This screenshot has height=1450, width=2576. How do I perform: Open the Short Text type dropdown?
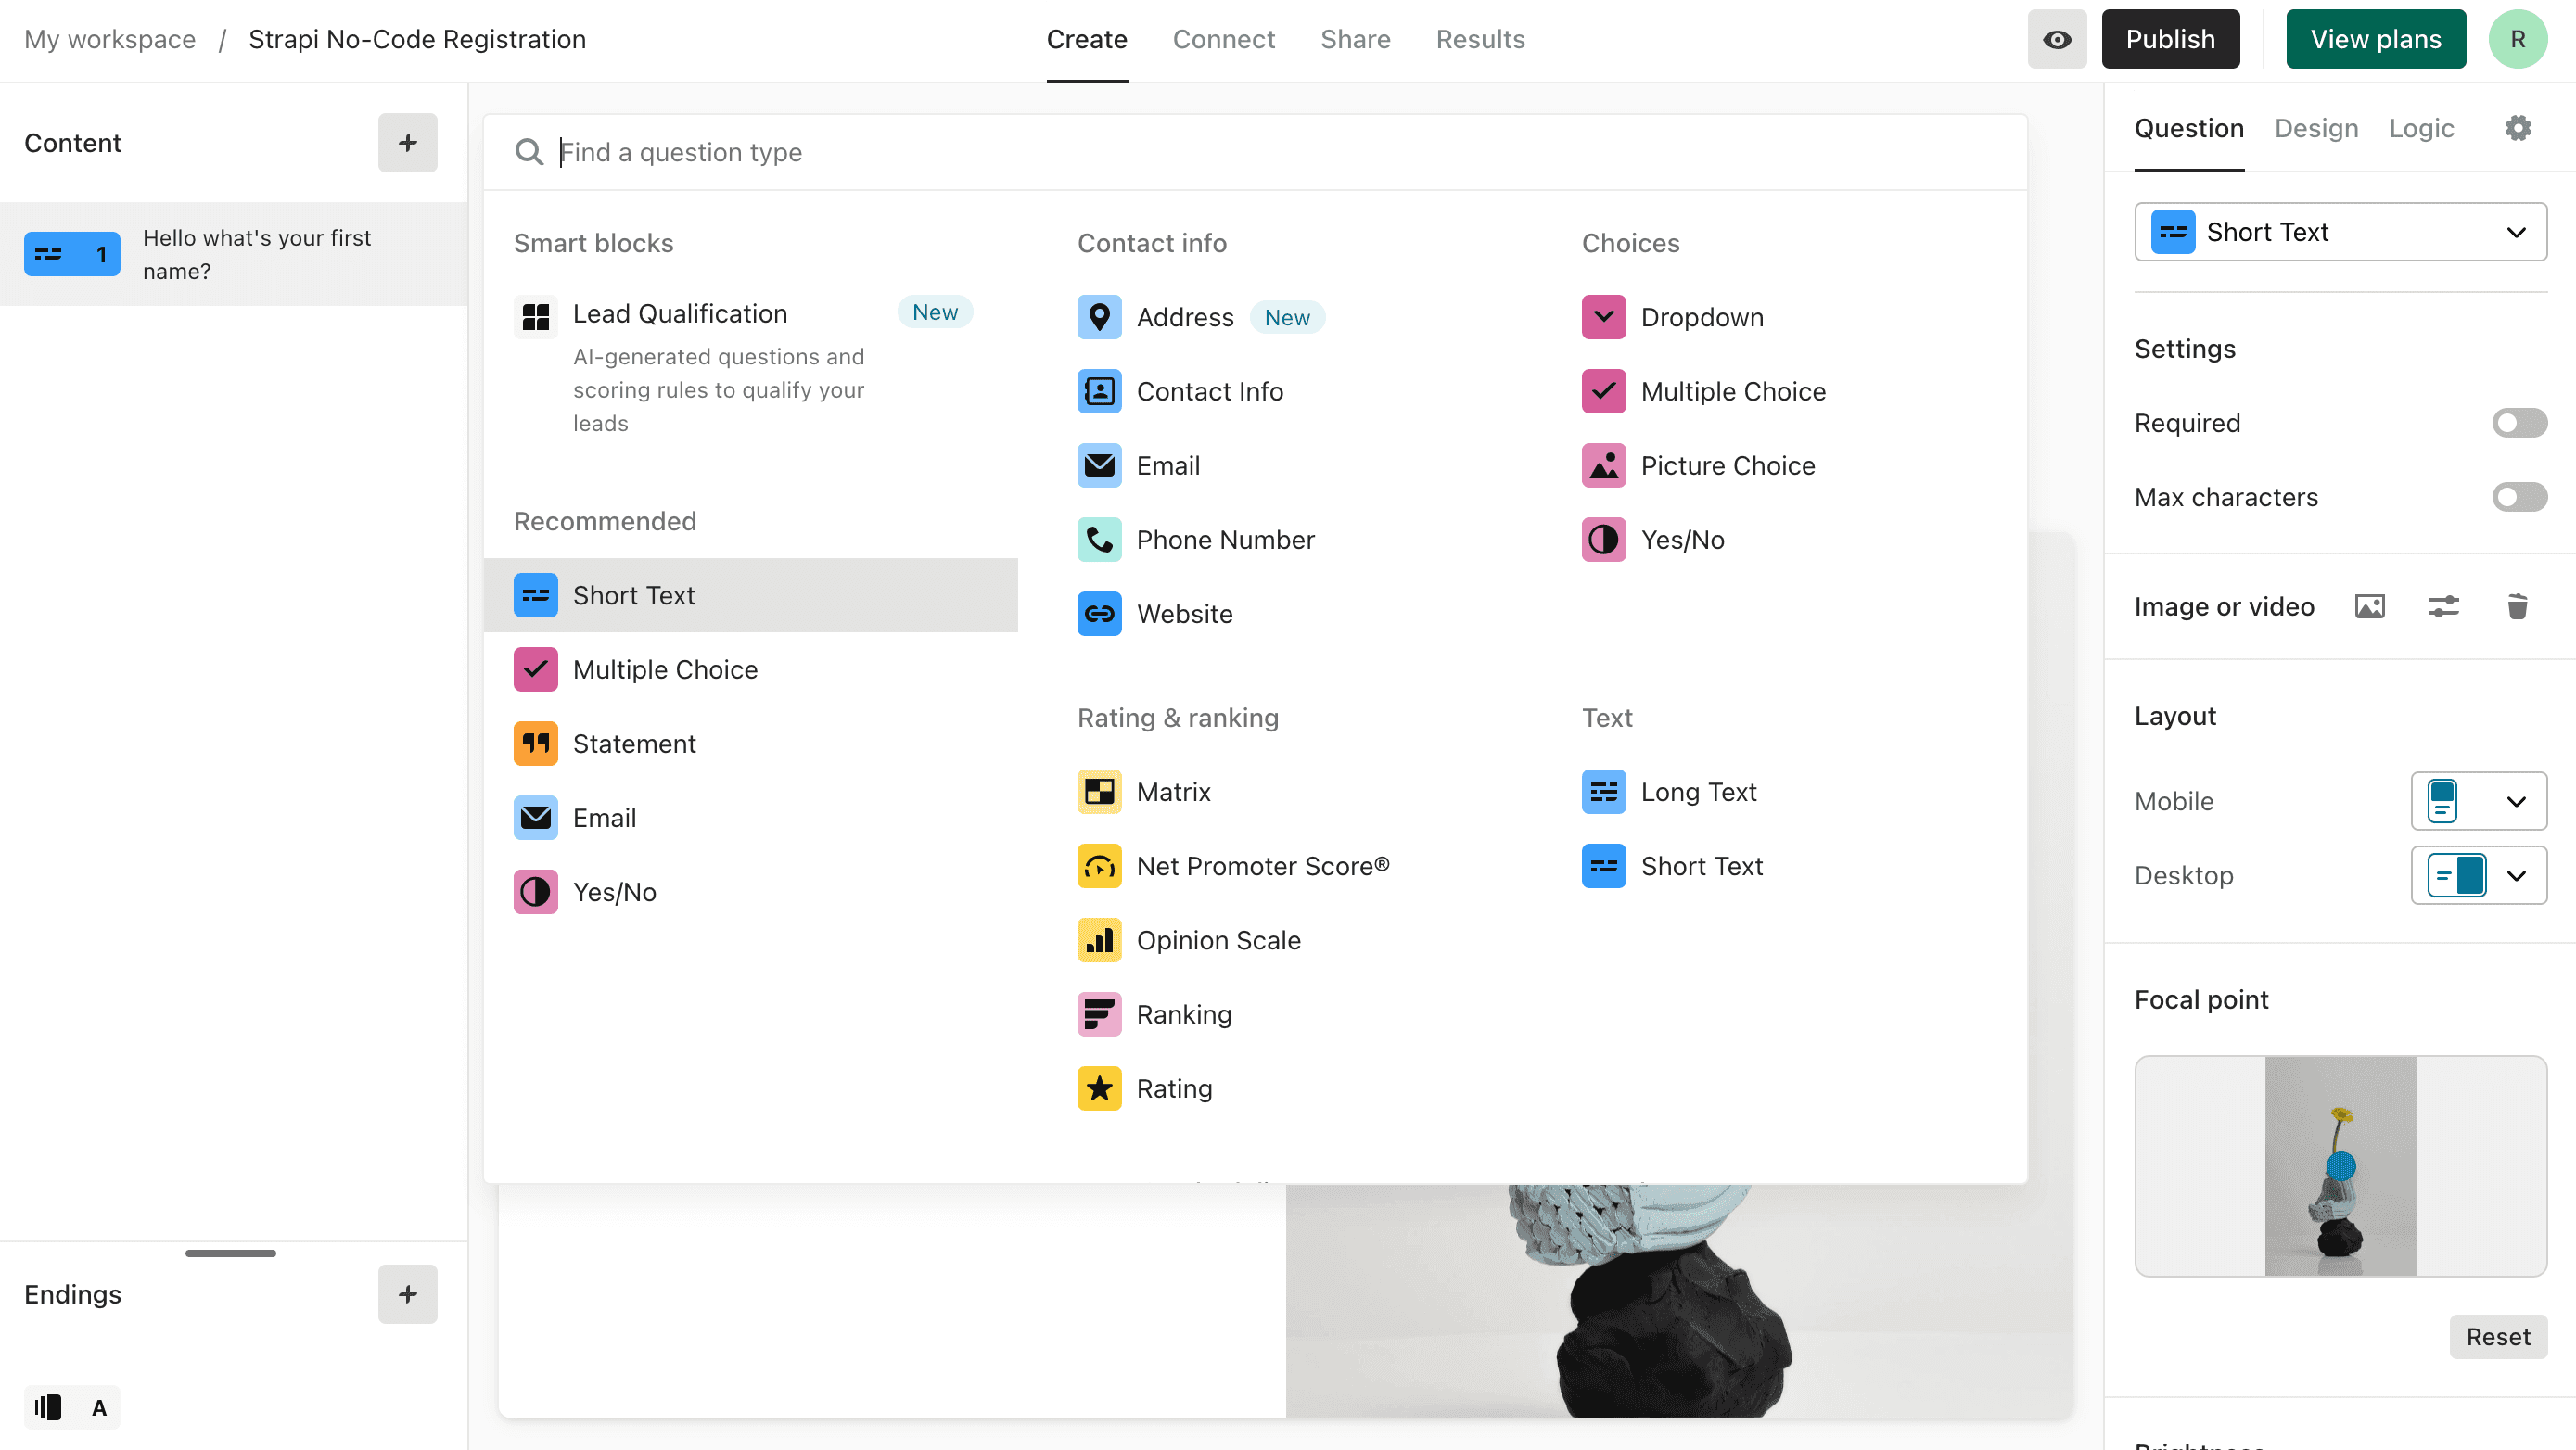pos(2340,232)
